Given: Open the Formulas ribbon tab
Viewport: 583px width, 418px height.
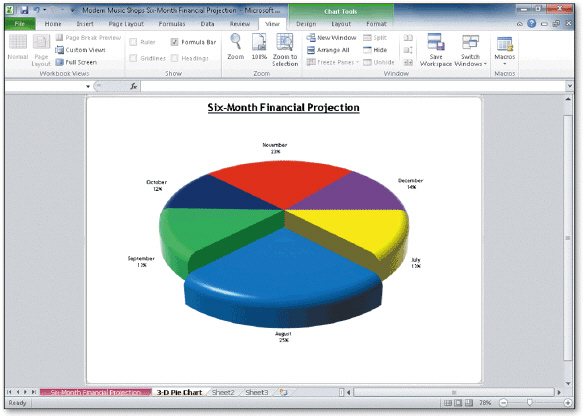Looking at the screenshot, I should (172, 24).
